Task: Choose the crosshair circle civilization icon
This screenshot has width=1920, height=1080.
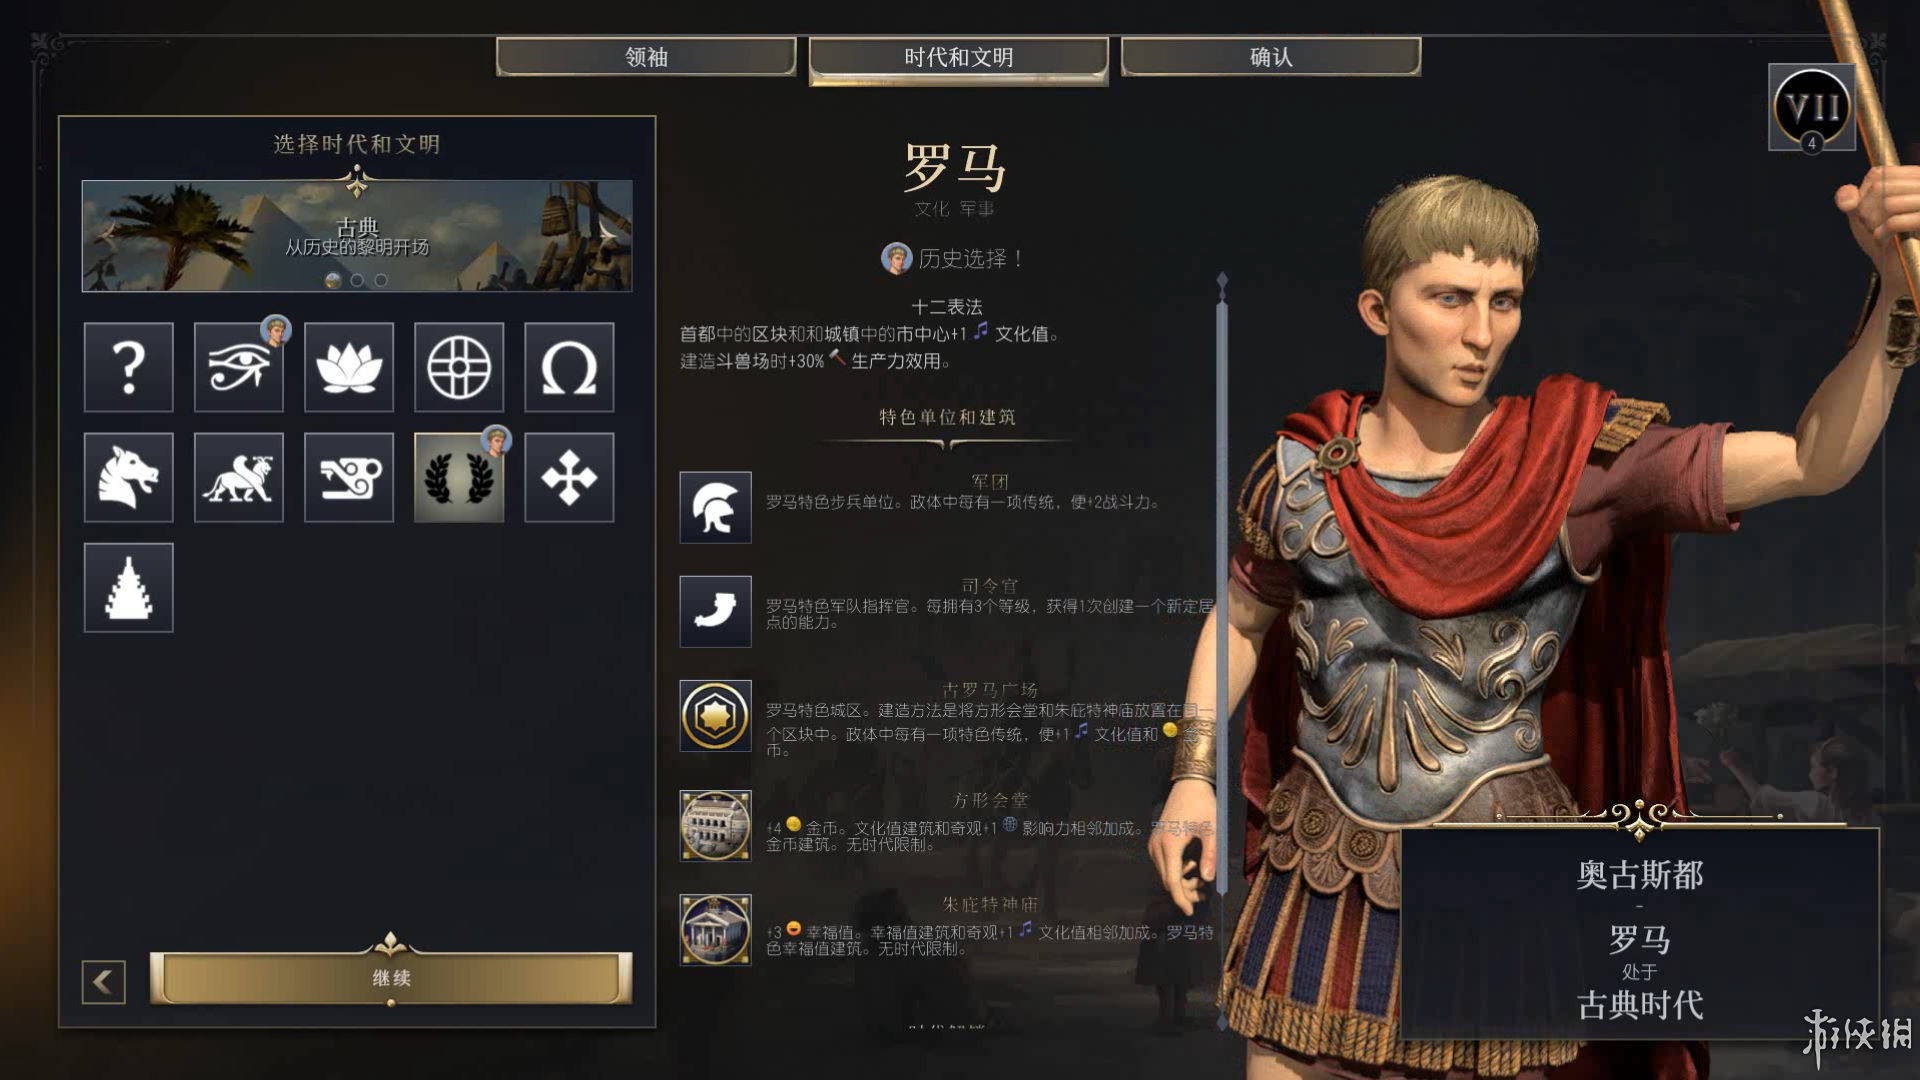Action: click(x=459, y=367)
